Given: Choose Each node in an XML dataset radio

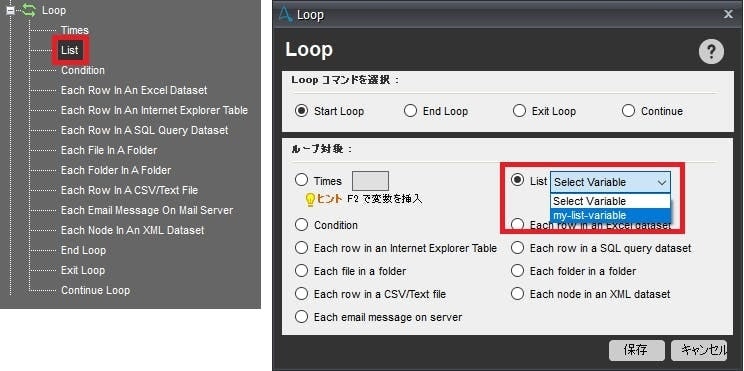Looking at the screenshot, I should tap(517, 294).
